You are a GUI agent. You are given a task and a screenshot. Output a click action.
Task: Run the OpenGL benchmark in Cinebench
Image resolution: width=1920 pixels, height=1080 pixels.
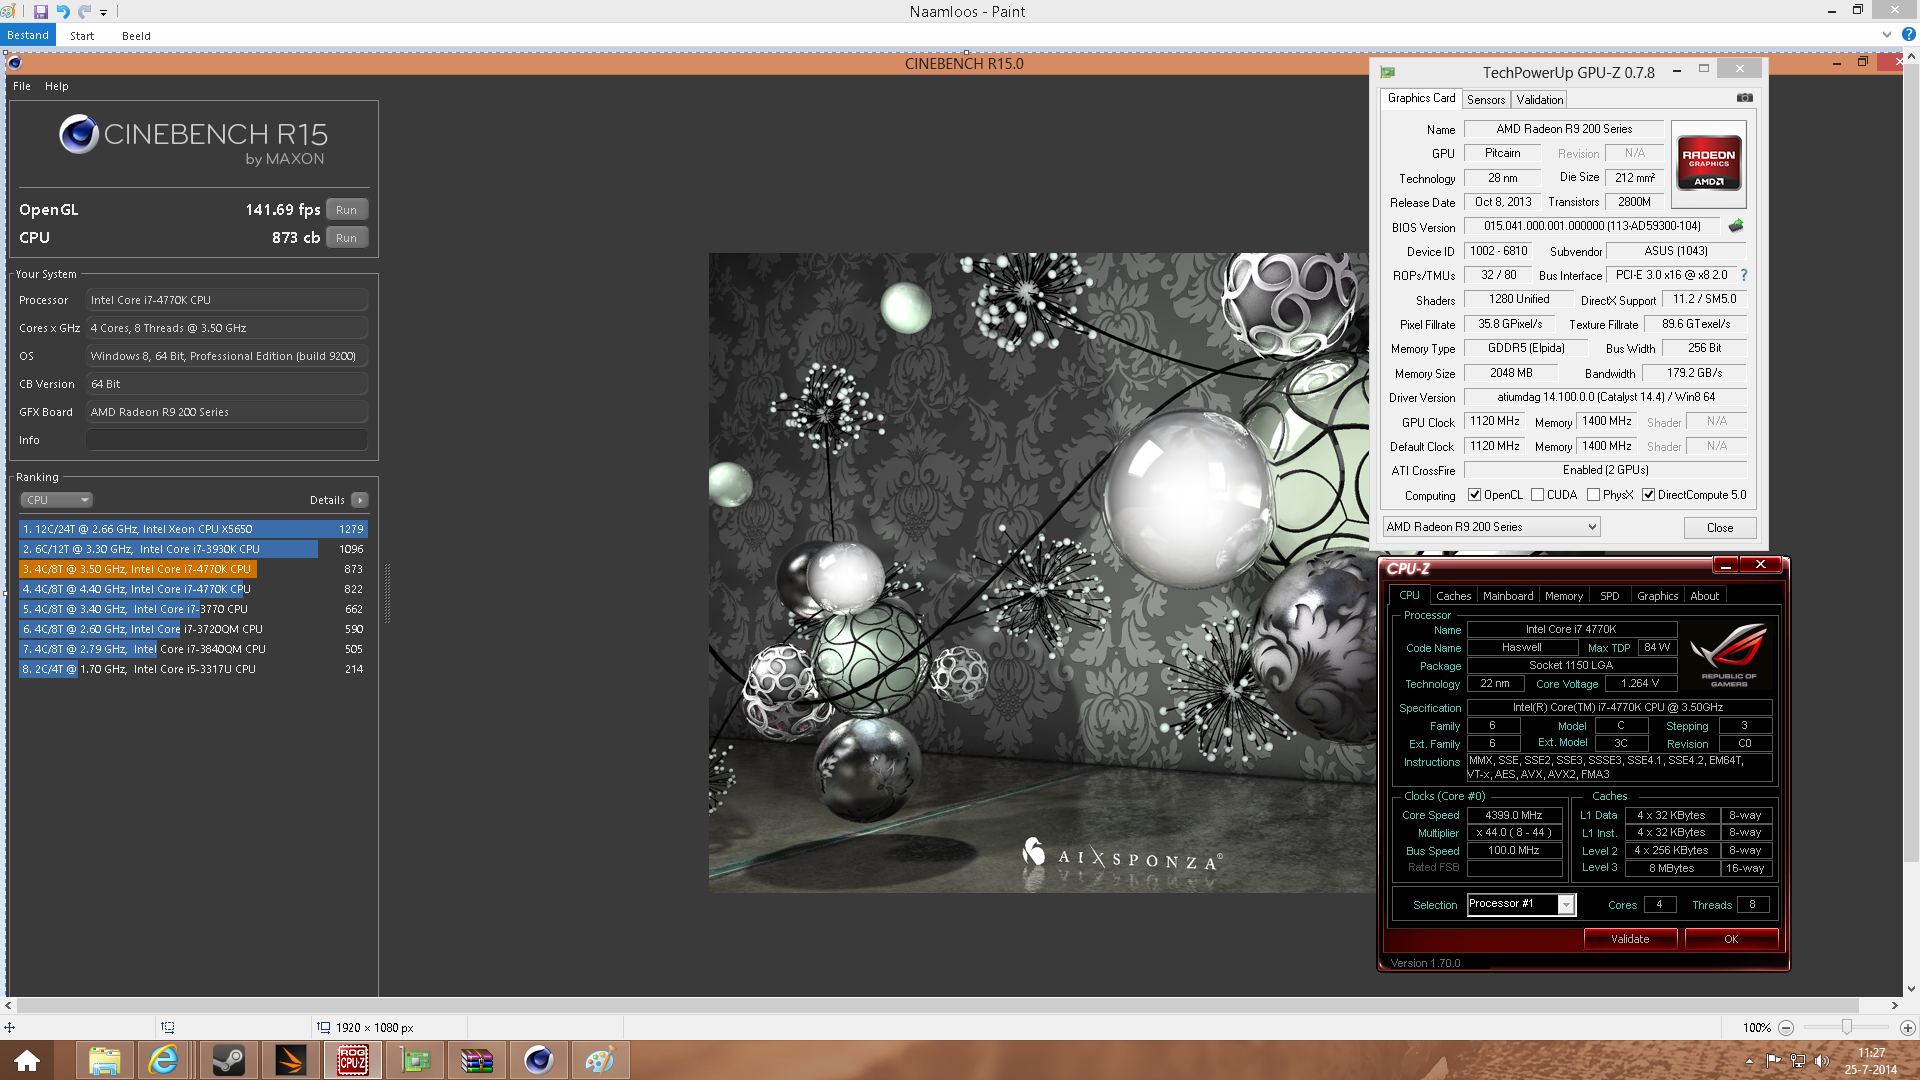(347, 210)
